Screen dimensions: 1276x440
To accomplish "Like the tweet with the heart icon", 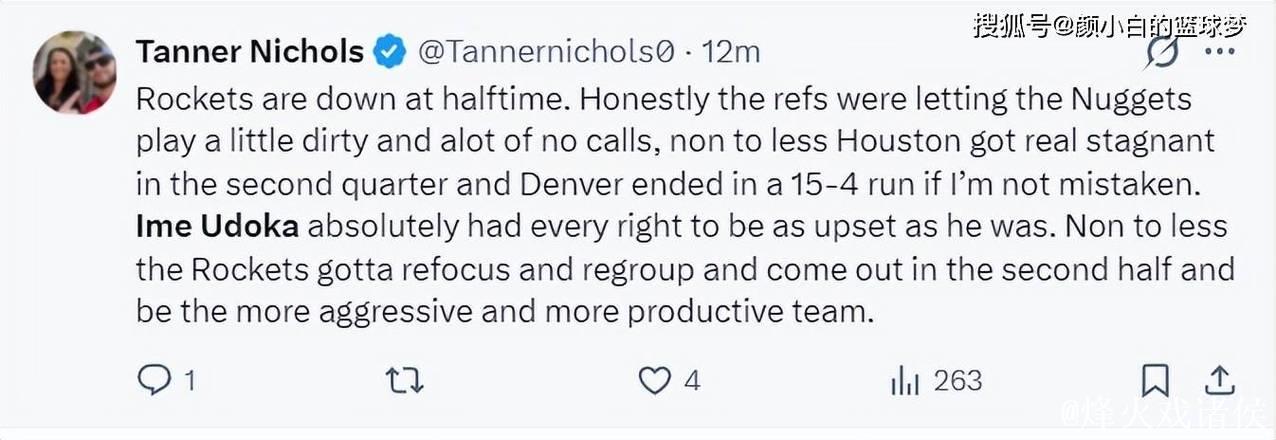I will tap(654, 380).
